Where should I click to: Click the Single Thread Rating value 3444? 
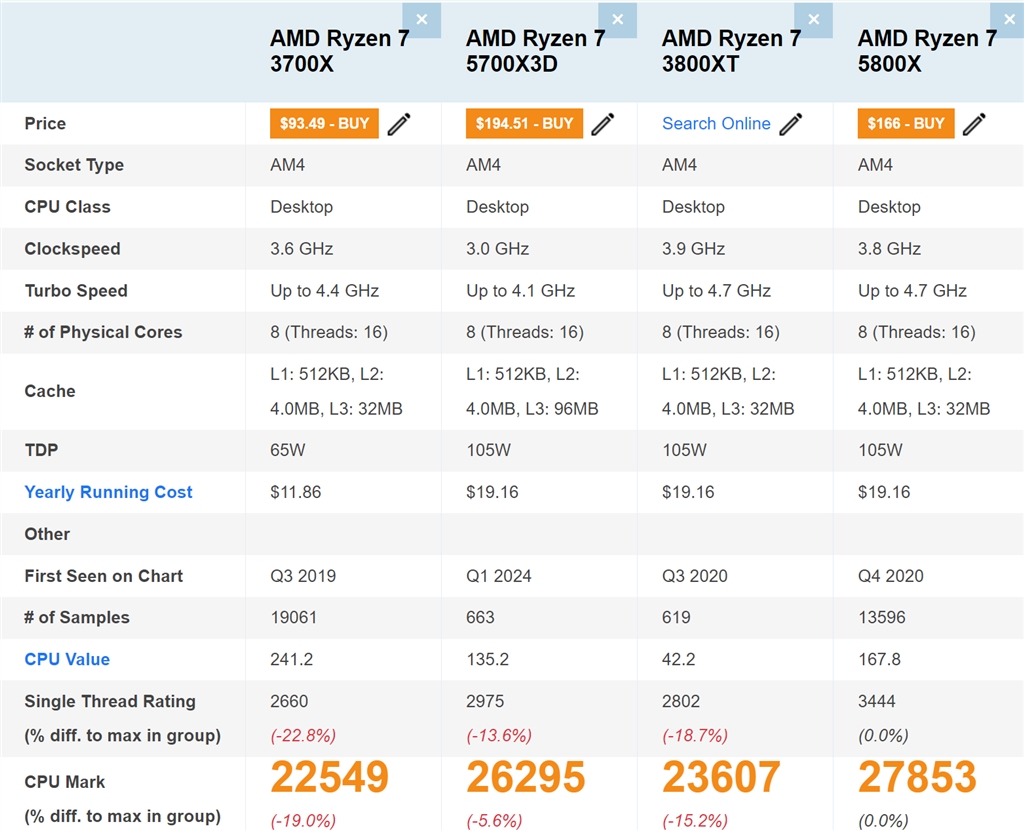[x=877, y=701]
